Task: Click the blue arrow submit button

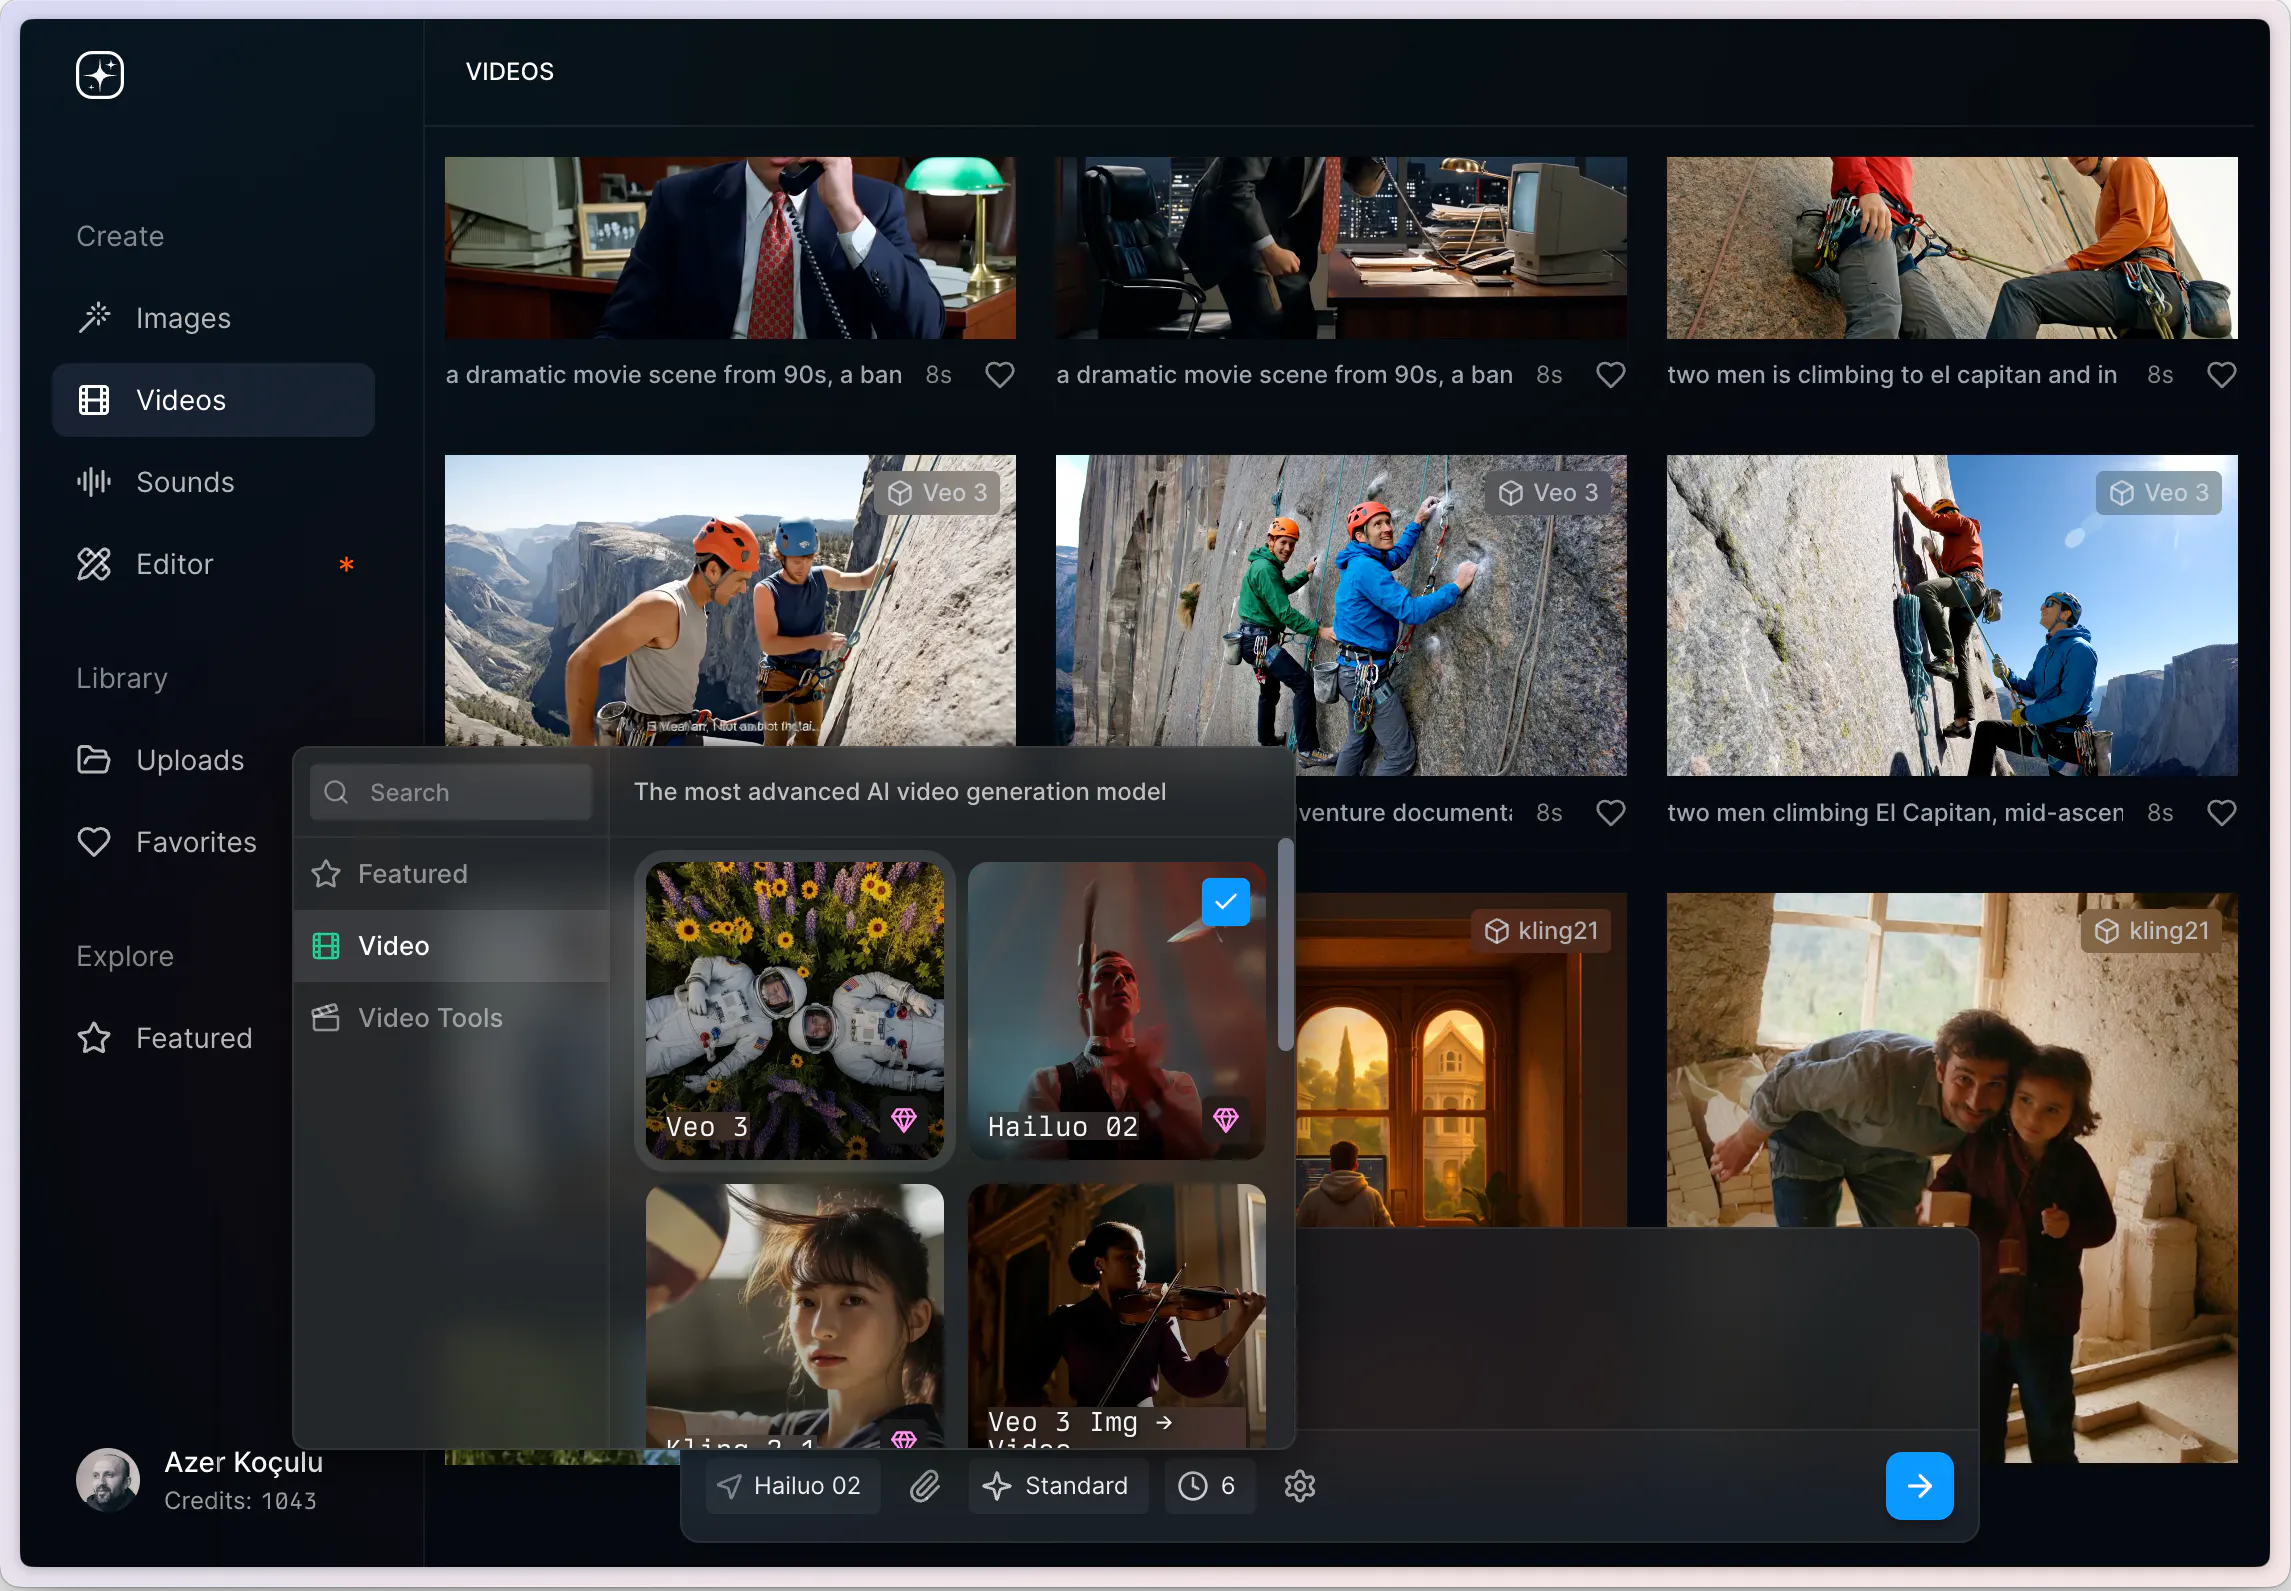Action: click(x=1920, y=1486)
